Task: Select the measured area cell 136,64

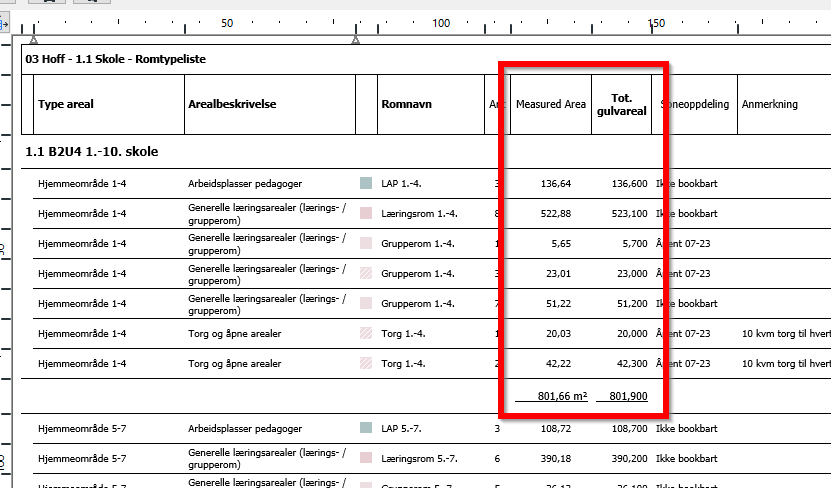Action: pos(555,184)
